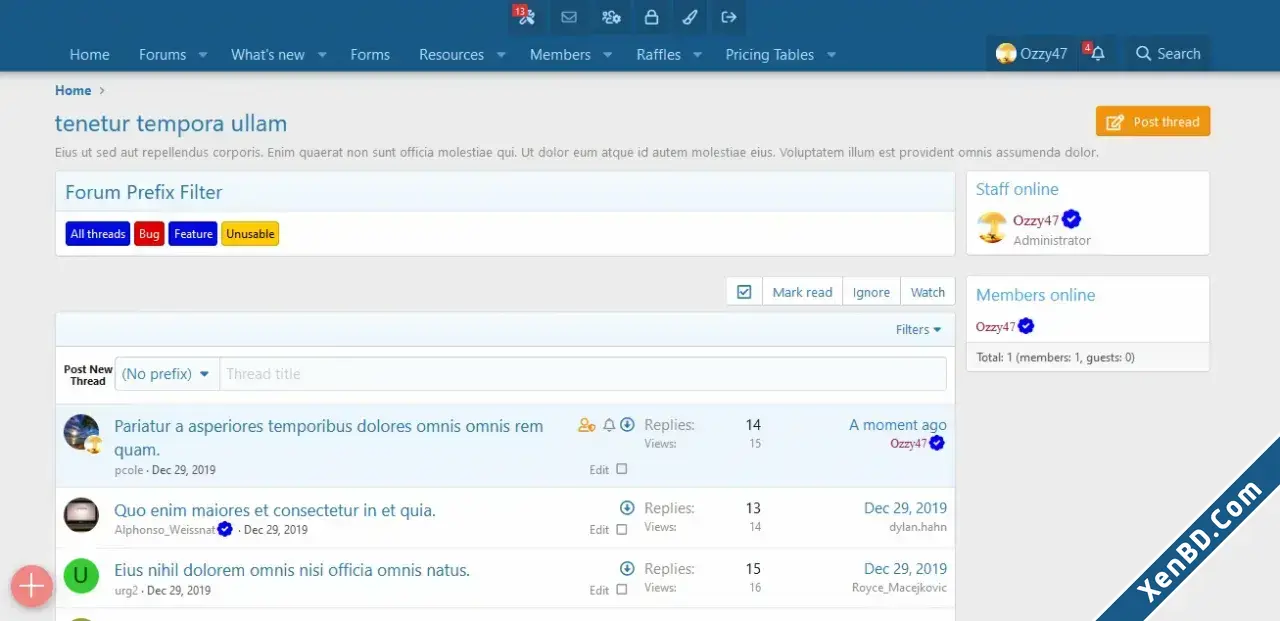Click the red floating plus button

[x=31, y=586]
